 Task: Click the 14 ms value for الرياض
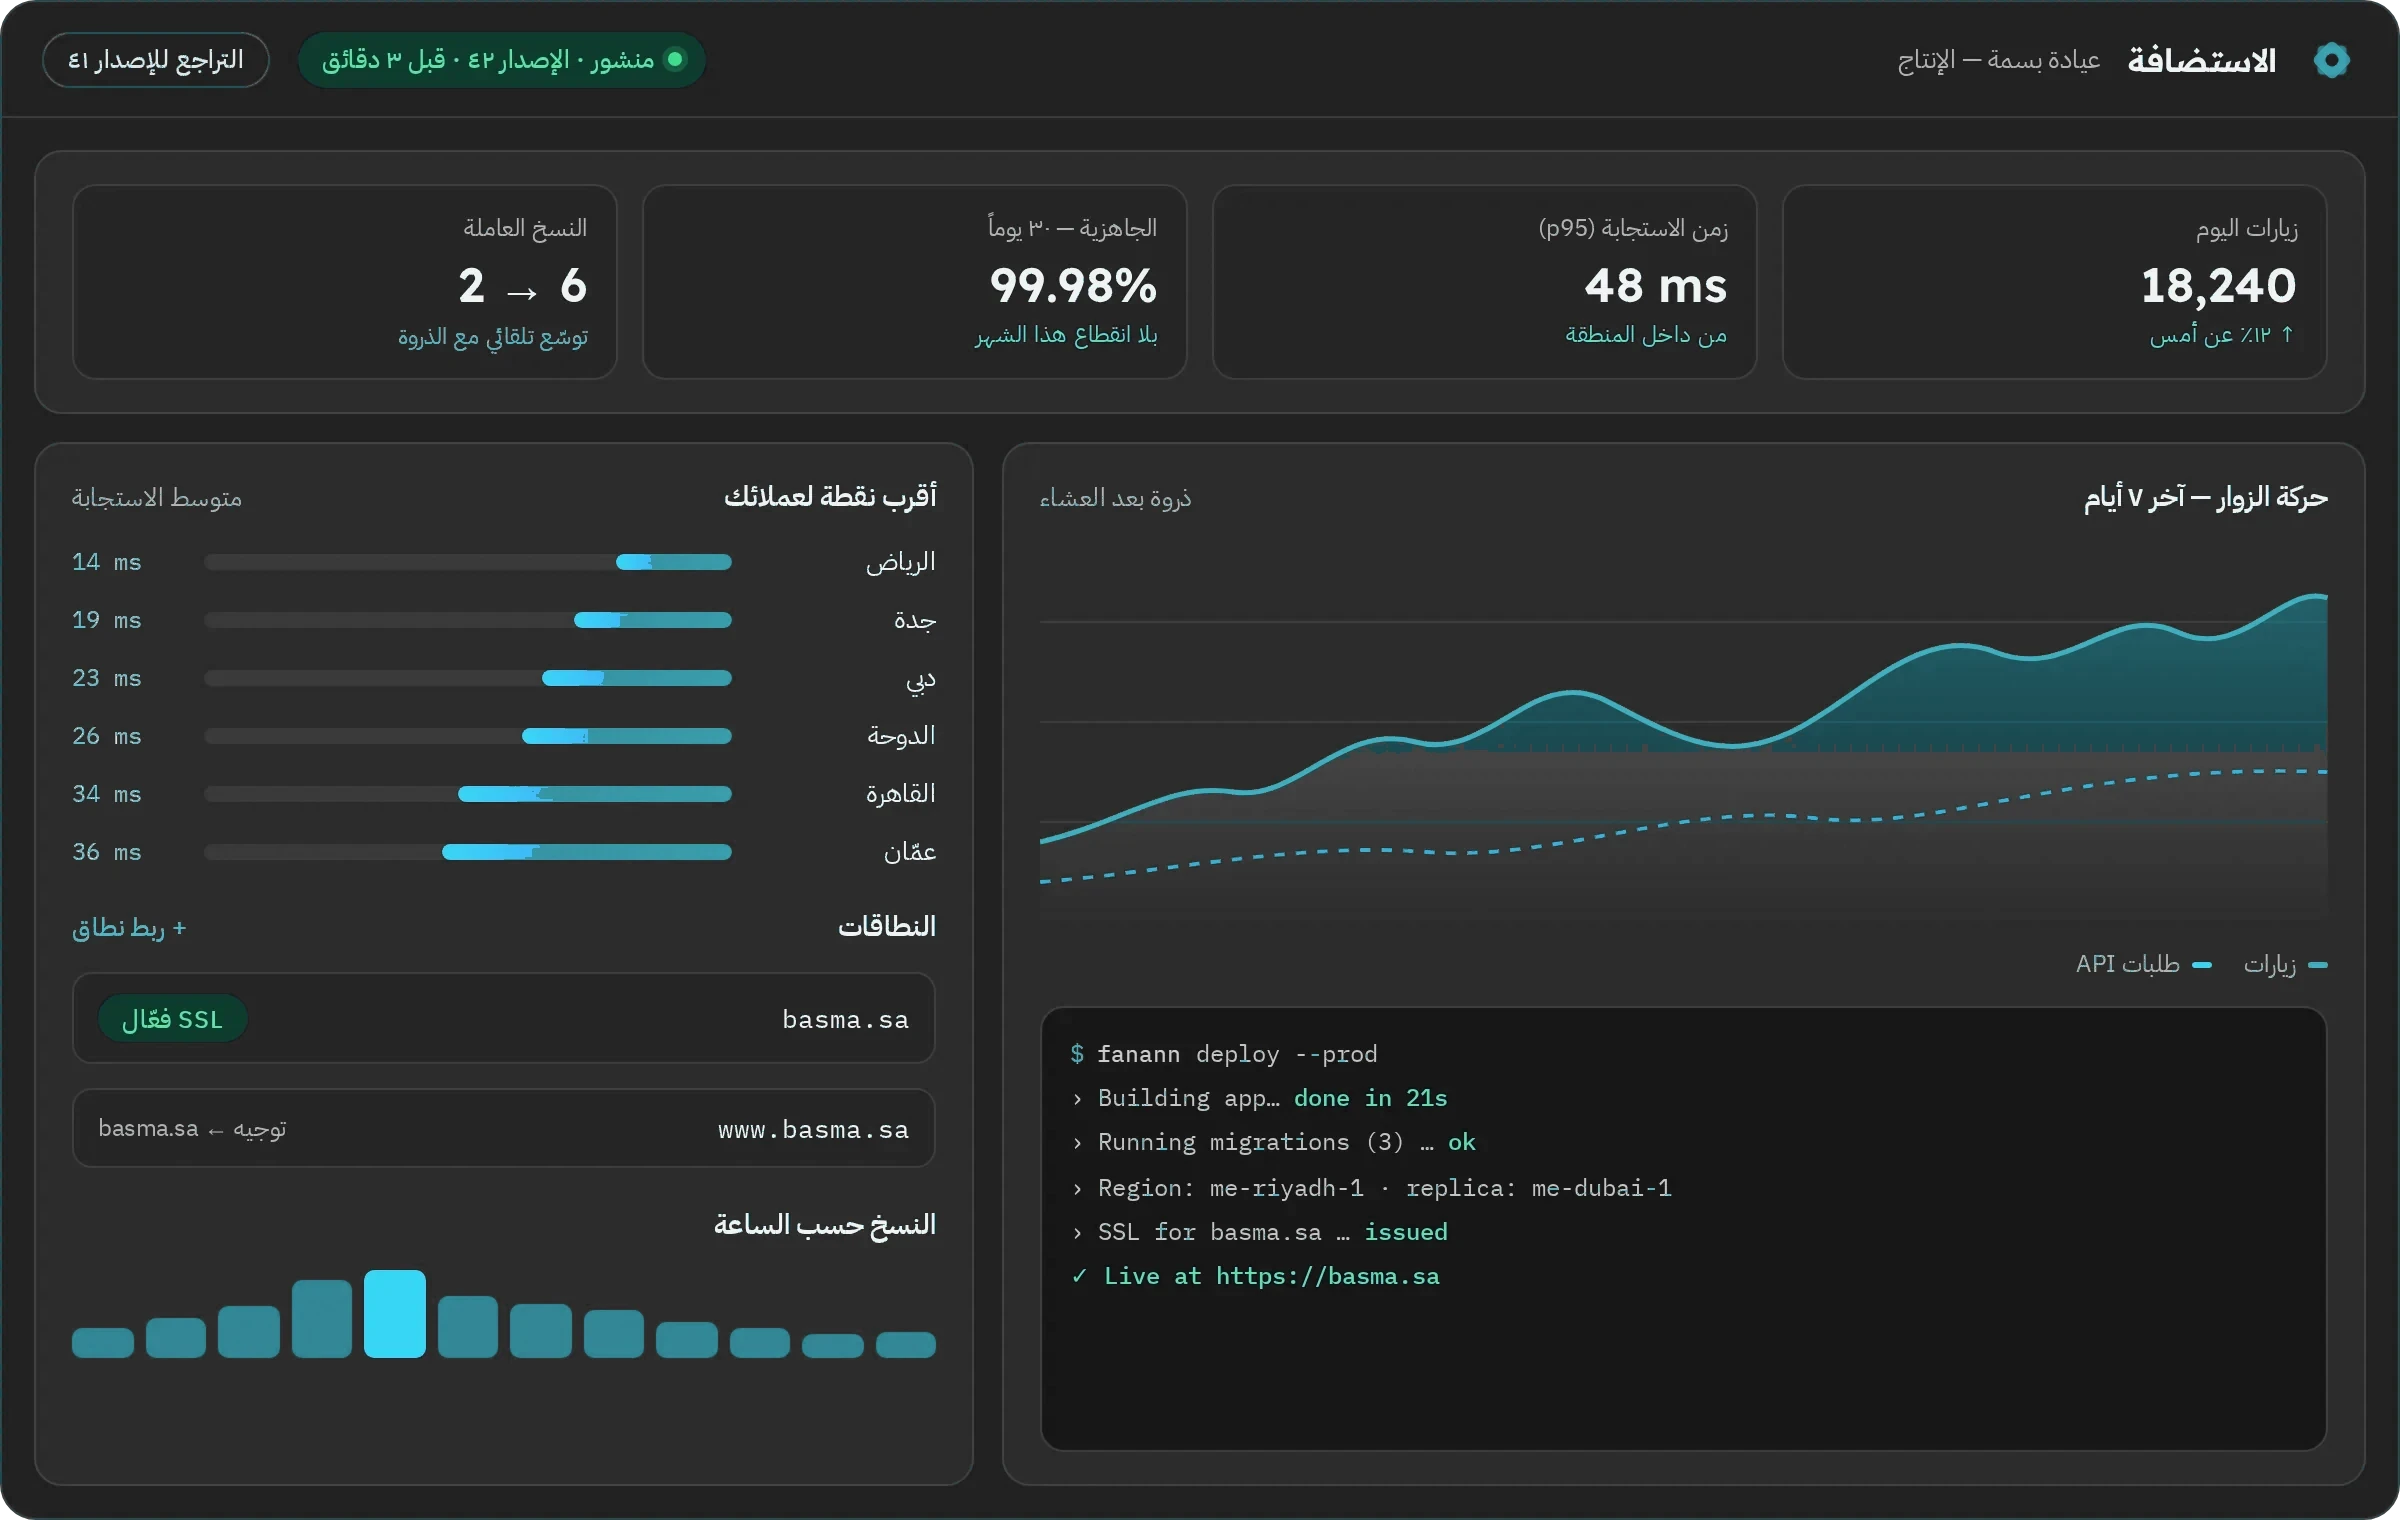(x=106, y=562)
